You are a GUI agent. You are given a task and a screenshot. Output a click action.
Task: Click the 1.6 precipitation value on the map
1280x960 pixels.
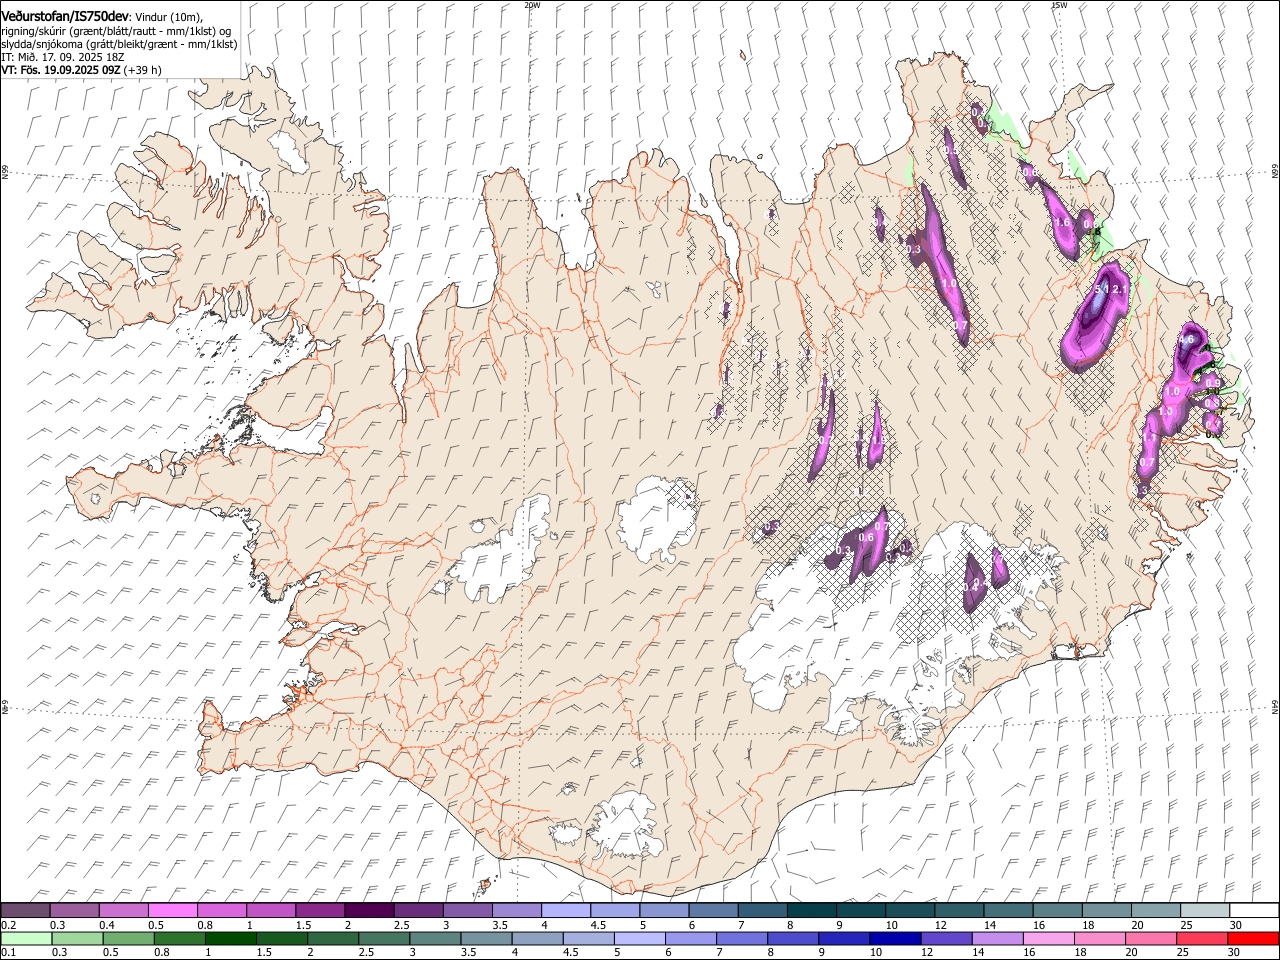(x=1063, y=222)
